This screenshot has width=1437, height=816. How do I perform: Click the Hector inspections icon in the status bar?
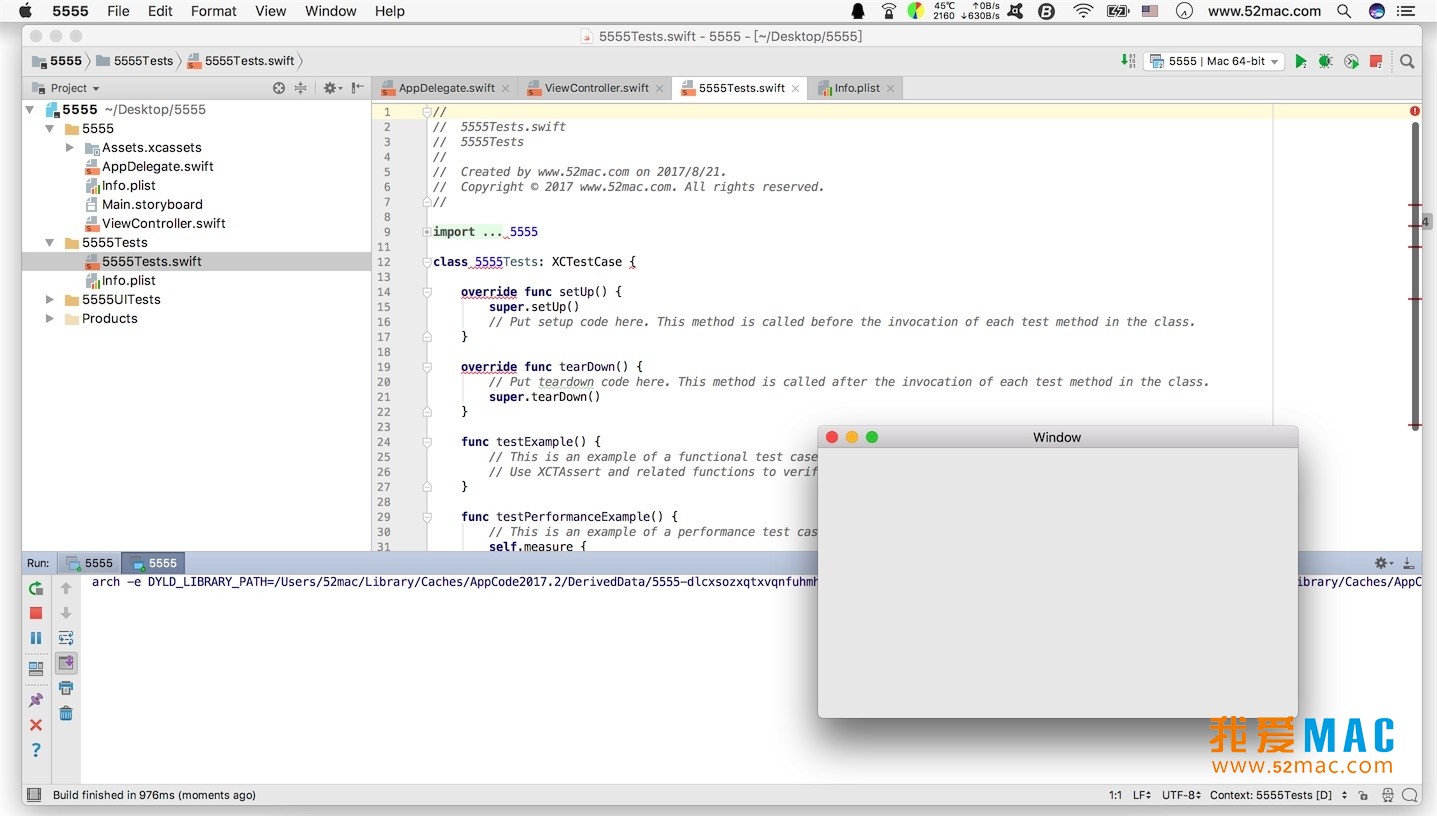coord(1388,795)
